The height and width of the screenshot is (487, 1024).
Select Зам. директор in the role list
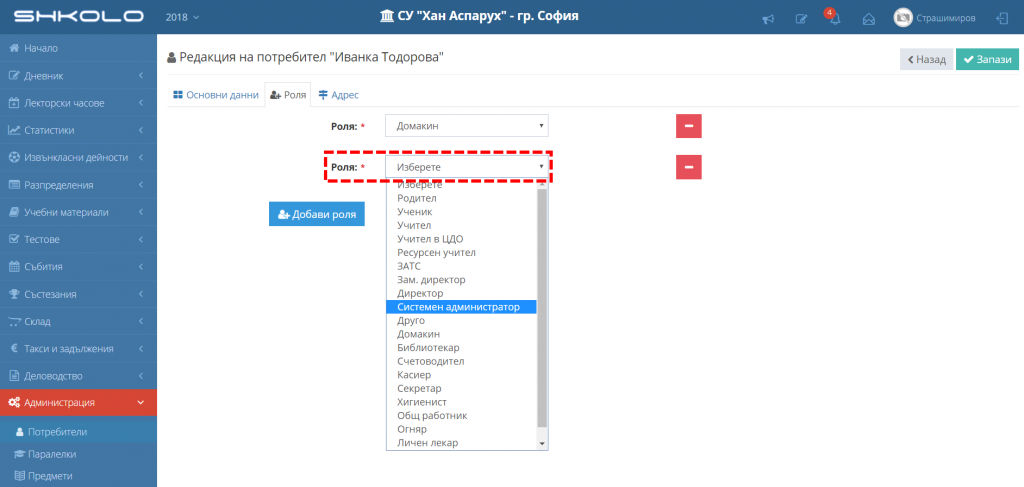click(x=461, y=279)
